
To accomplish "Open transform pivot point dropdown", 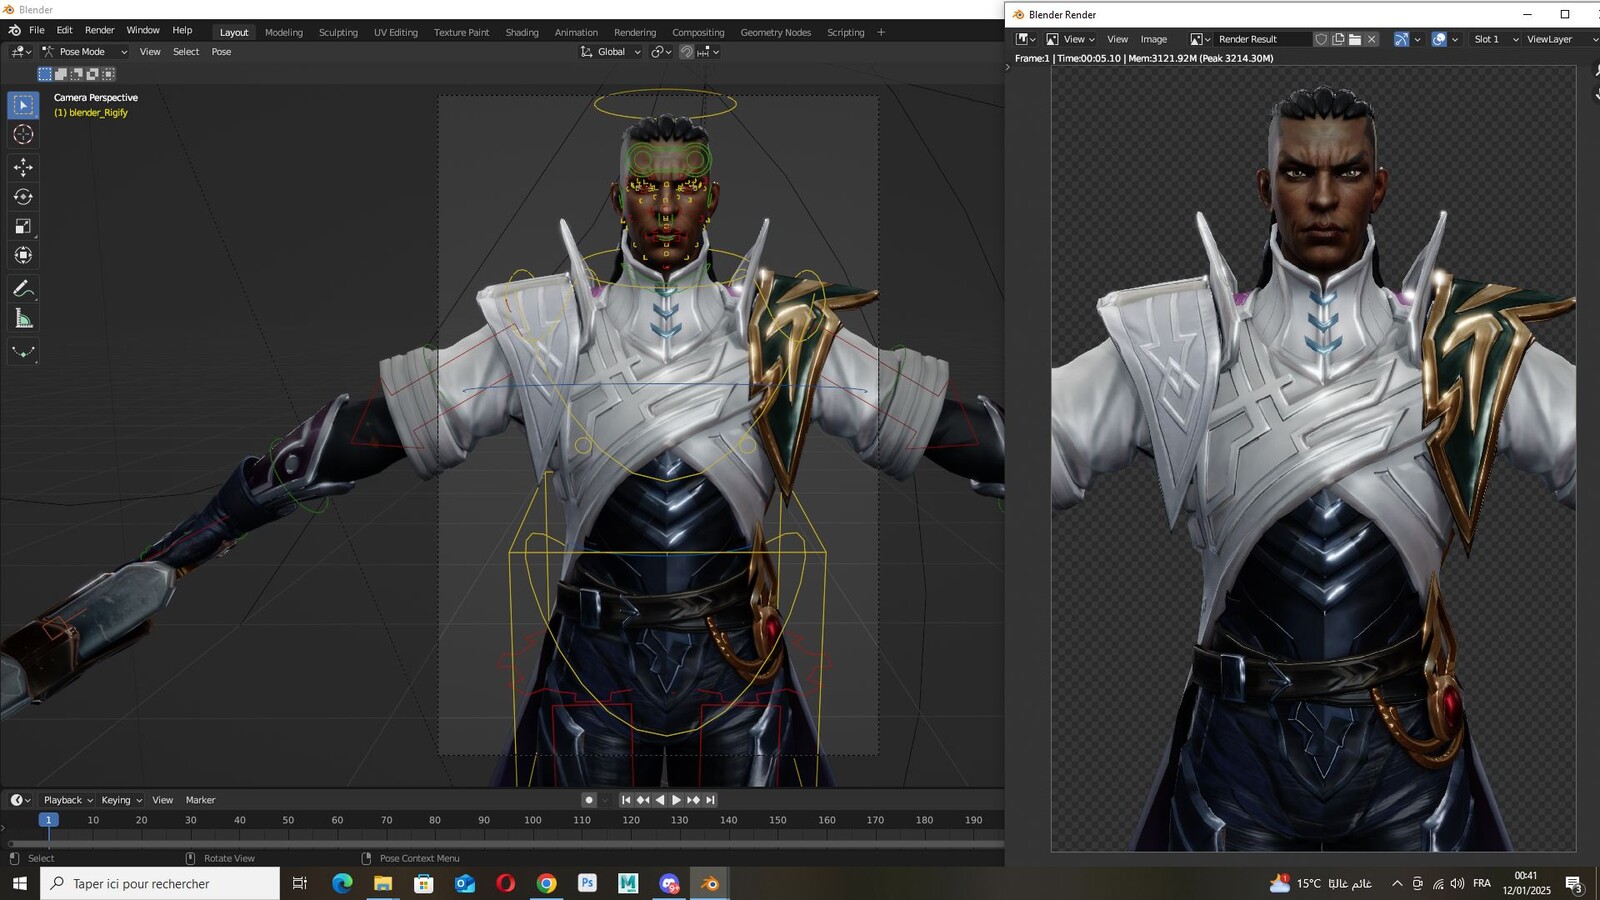I will pos(660,52).
